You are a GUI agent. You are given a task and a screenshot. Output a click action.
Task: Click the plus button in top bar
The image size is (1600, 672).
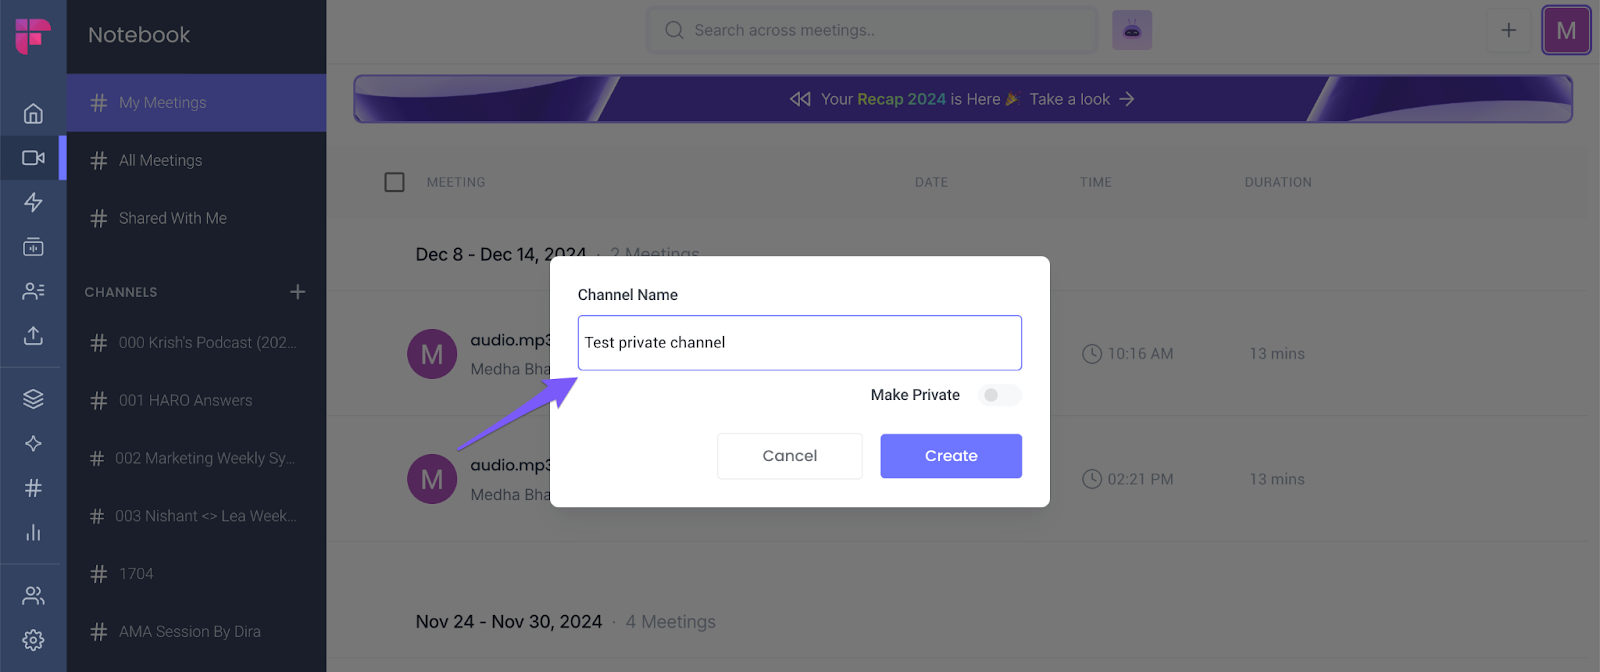[1508, 31]
